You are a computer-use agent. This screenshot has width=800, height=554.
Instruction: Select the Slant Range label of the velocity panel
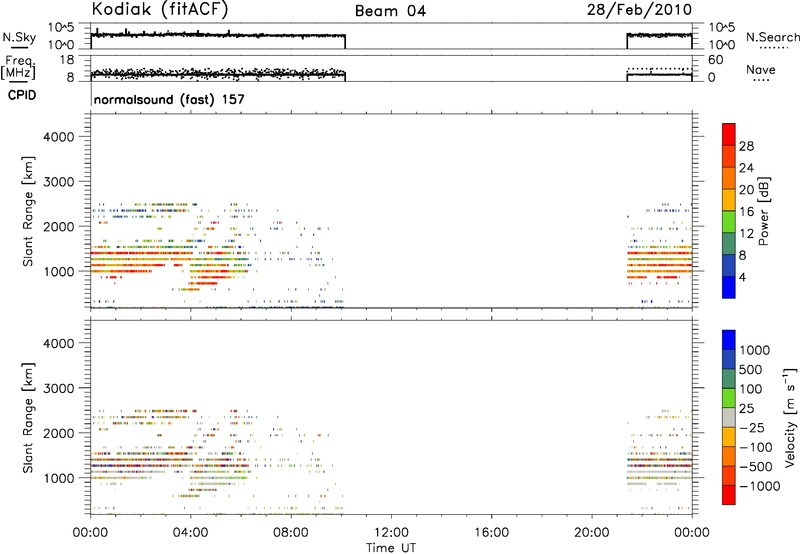pyautogui.click(x=28, y=417)
